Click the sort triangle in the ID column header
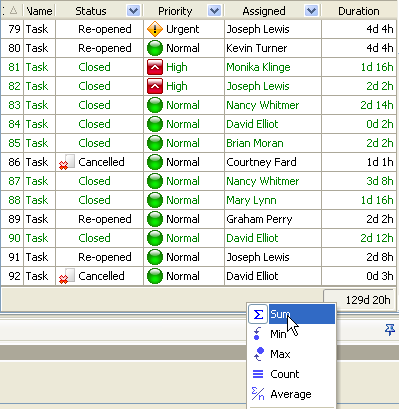Viewport: 399px width, 409px height. [13, 11]
